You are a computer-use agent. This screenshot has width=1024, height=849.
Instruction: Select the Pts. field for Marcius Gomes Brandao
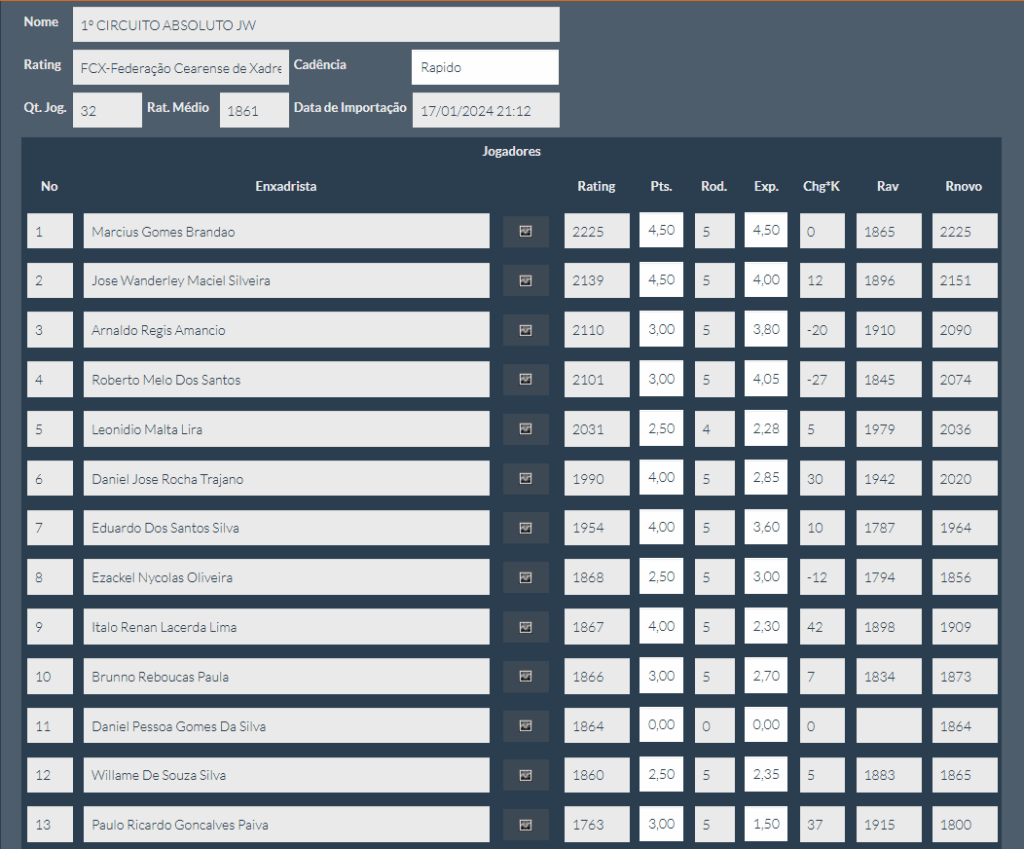(x=661, y=230)
